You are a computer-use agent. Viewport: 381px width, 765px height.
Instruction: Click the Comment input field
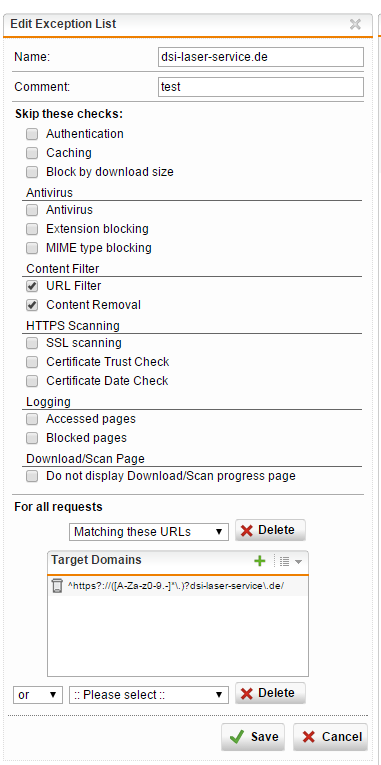click(x=261, y=87)
